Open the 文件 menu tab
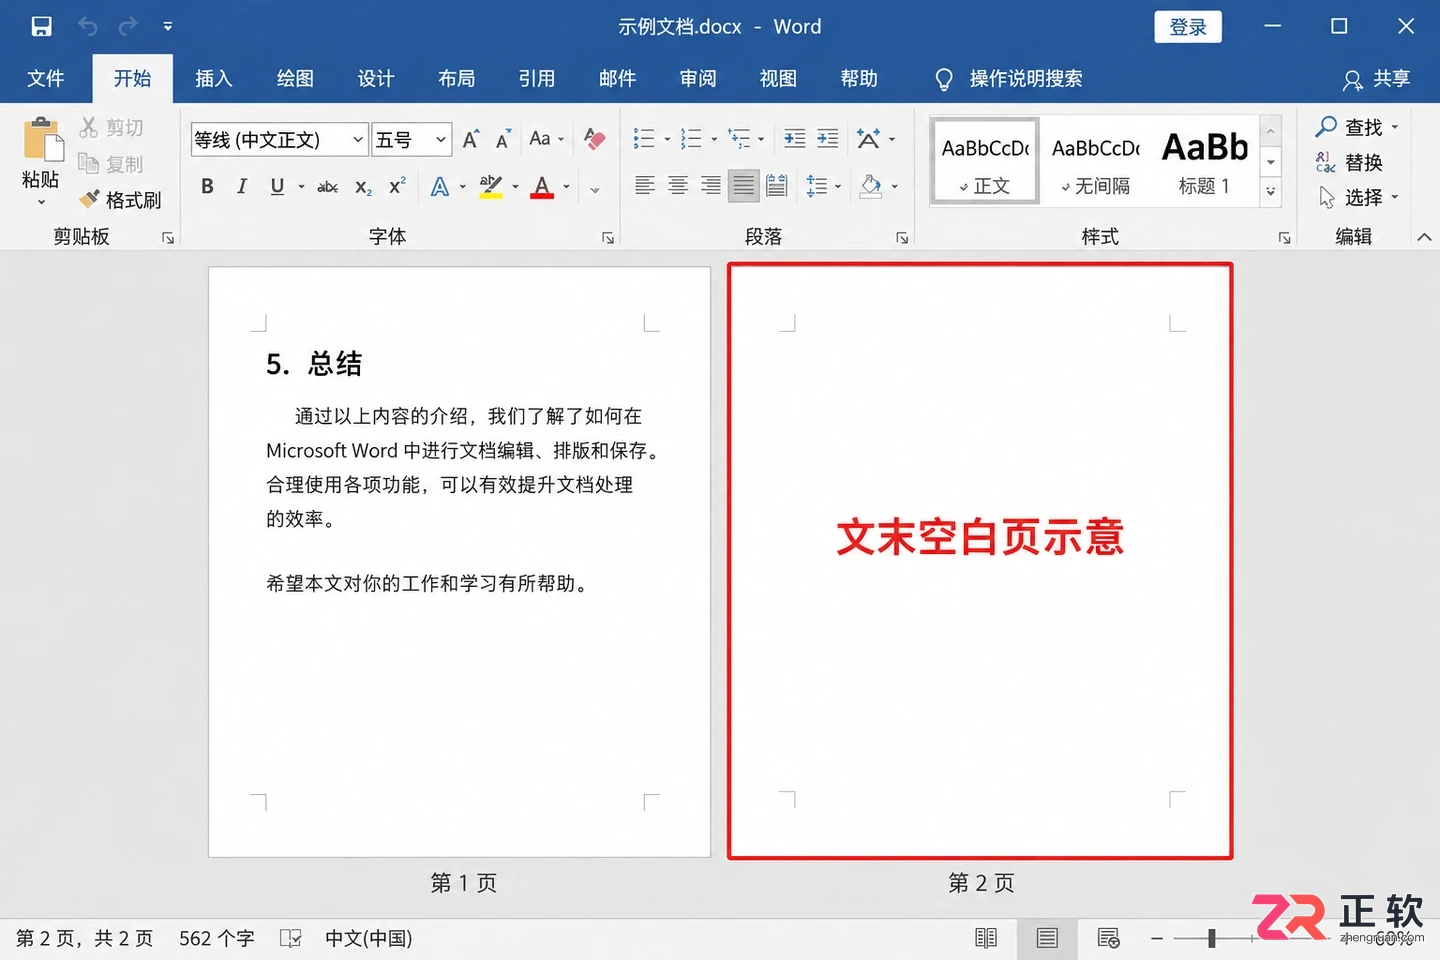The height and width of the screenshot is (960, 1440). 46,78
